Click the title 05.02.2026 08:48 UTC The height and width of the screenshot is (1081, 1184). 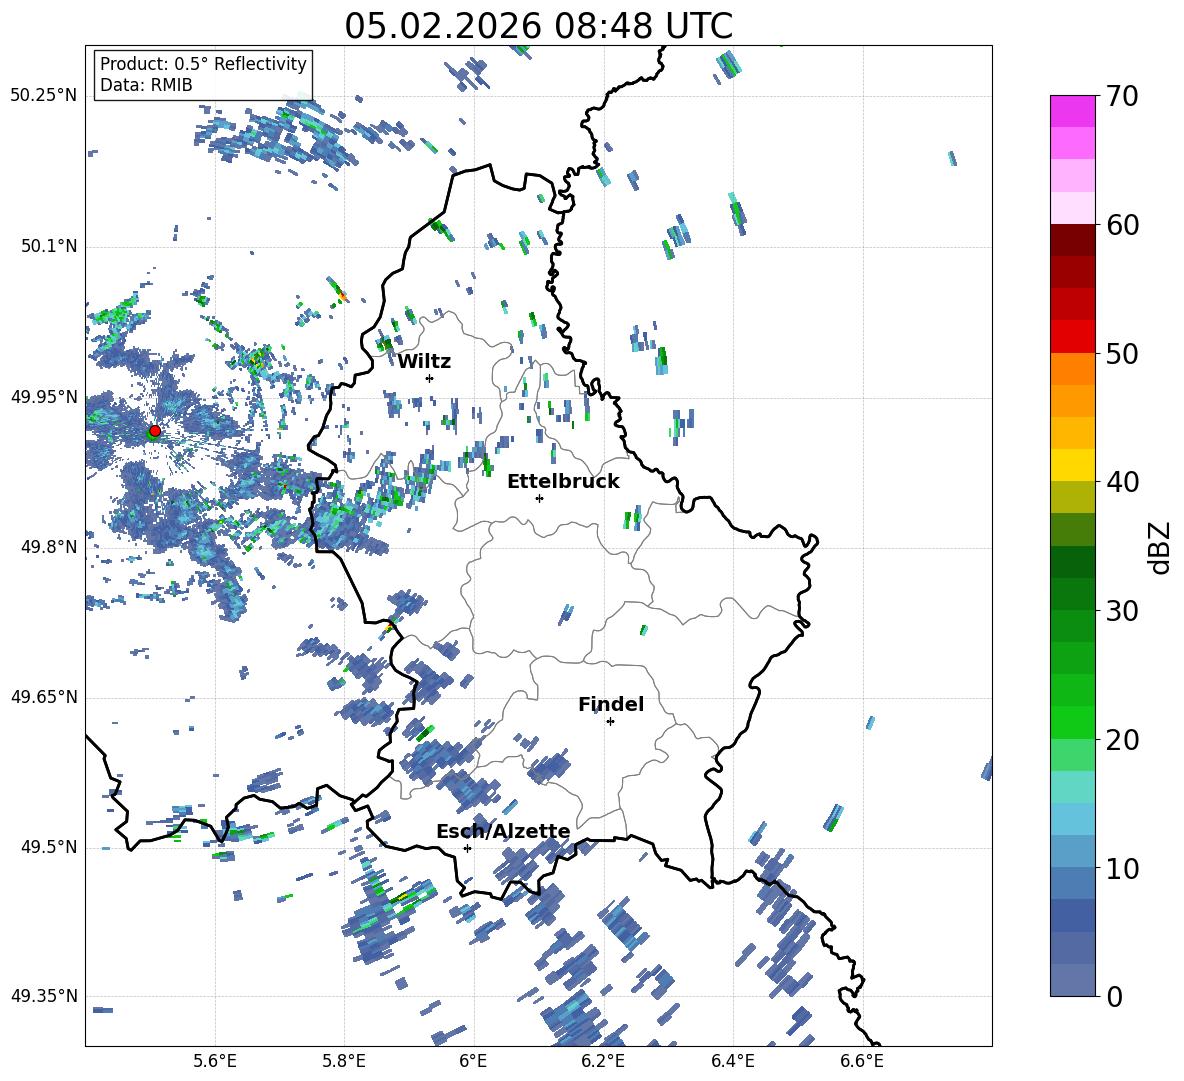coord(538,26)
